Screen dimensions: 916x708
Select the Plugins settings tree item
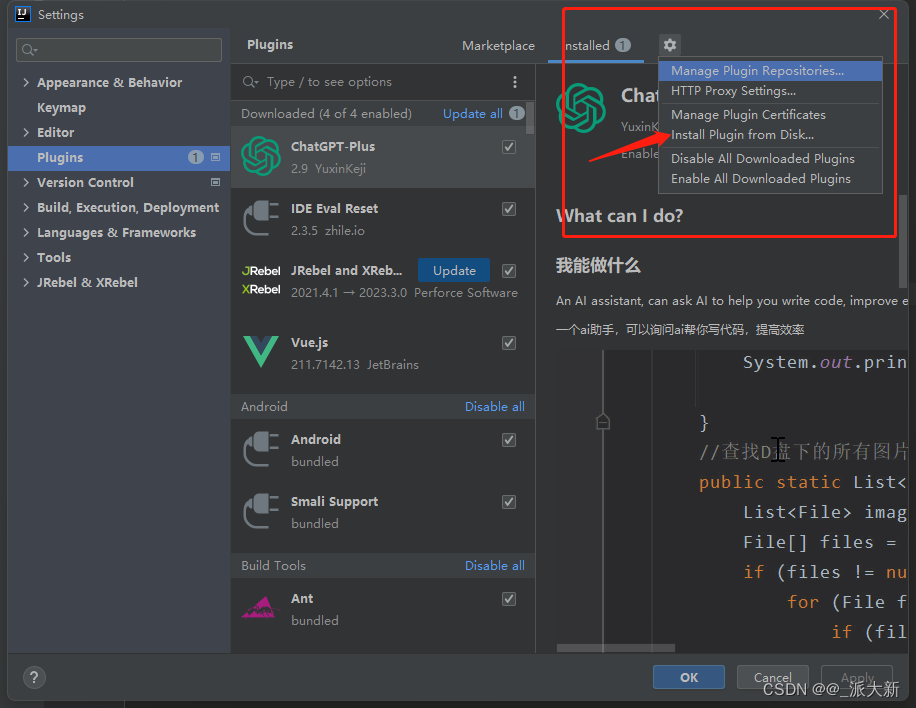[x=119, y=158]
